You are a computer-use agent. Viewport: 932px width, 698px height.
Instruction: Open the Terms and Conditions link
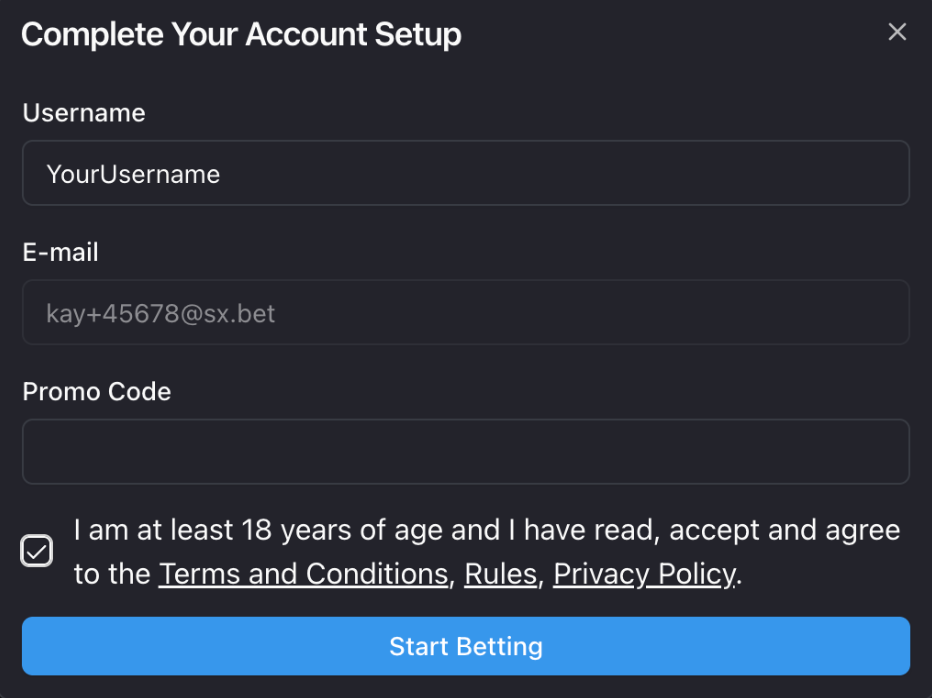tap(303, 574)
